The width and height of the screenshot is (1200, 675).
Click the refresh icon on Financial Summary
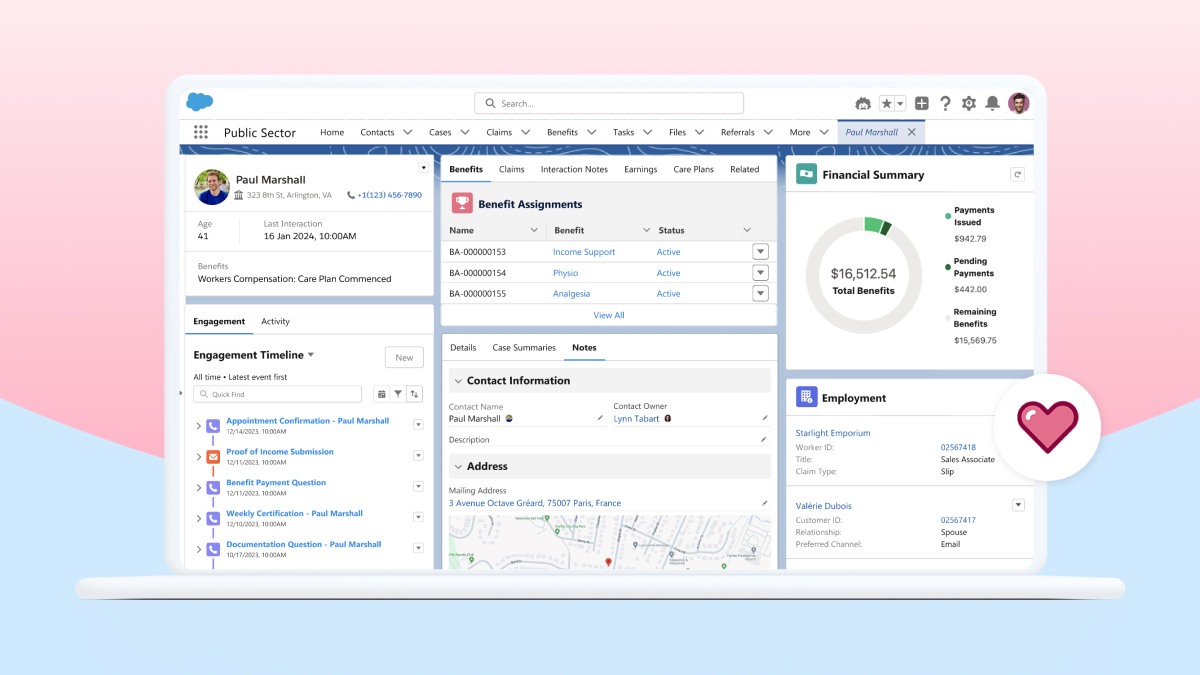(x=1017, y=173)
